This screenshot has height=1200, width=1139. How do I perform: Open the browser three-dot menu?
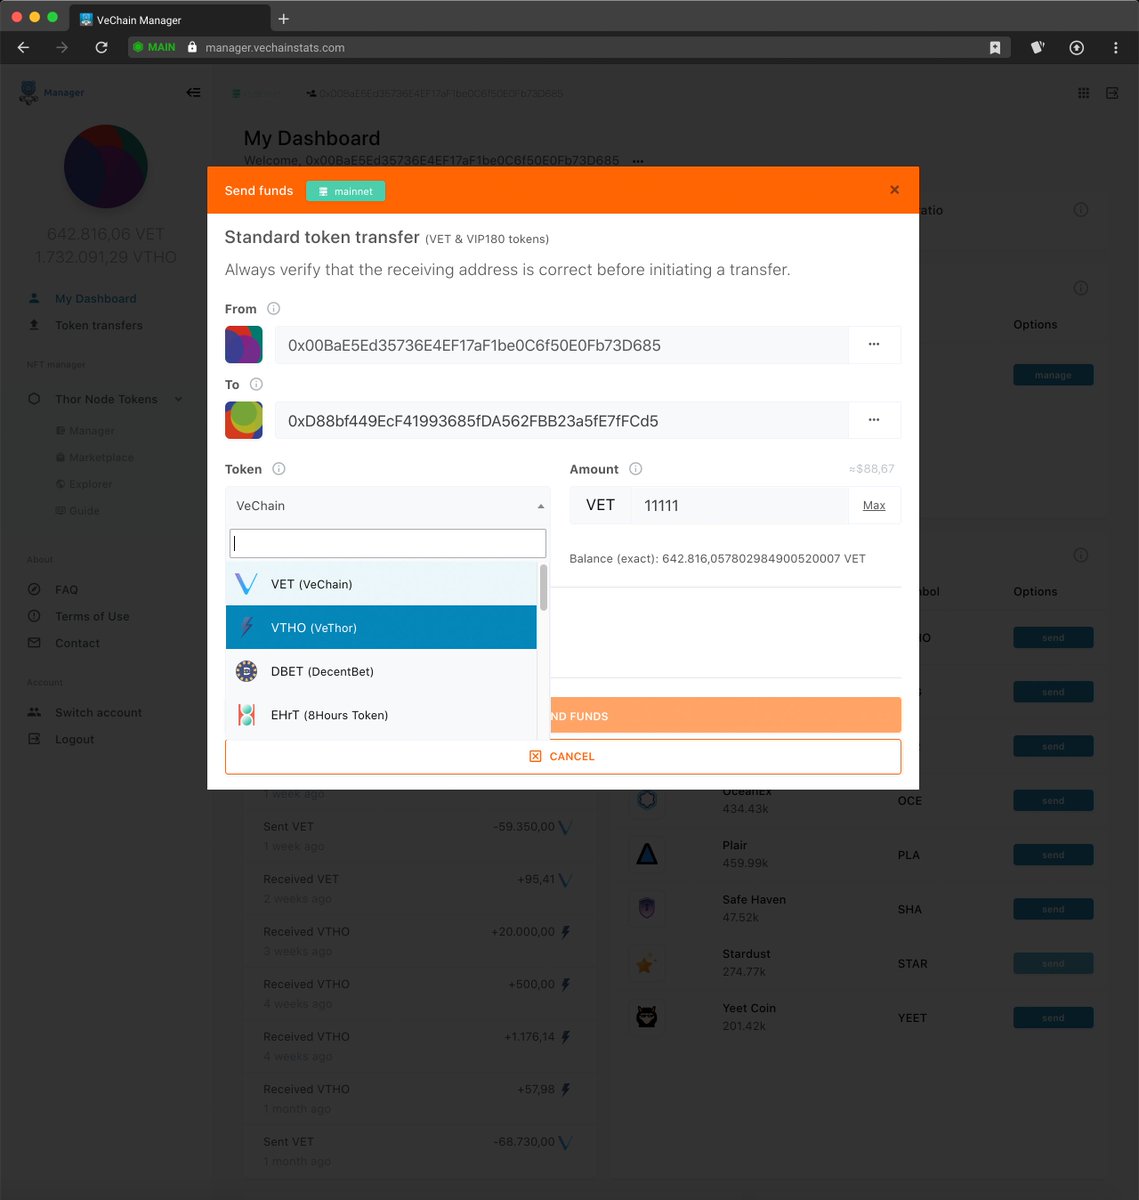[x=1116, y=47]
